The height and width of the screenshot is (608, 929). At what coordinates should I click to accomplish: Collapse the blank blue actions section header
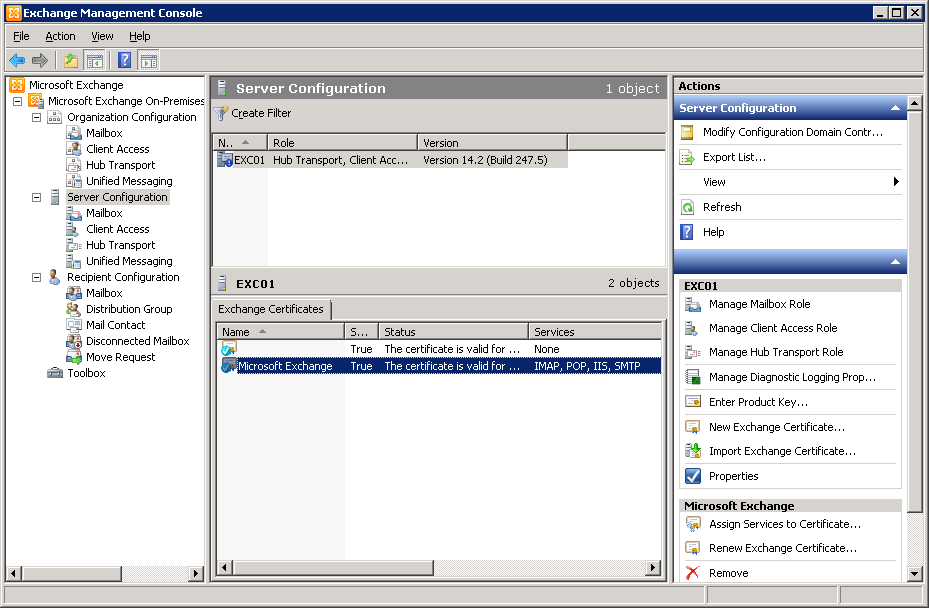(x=895, y=262)
